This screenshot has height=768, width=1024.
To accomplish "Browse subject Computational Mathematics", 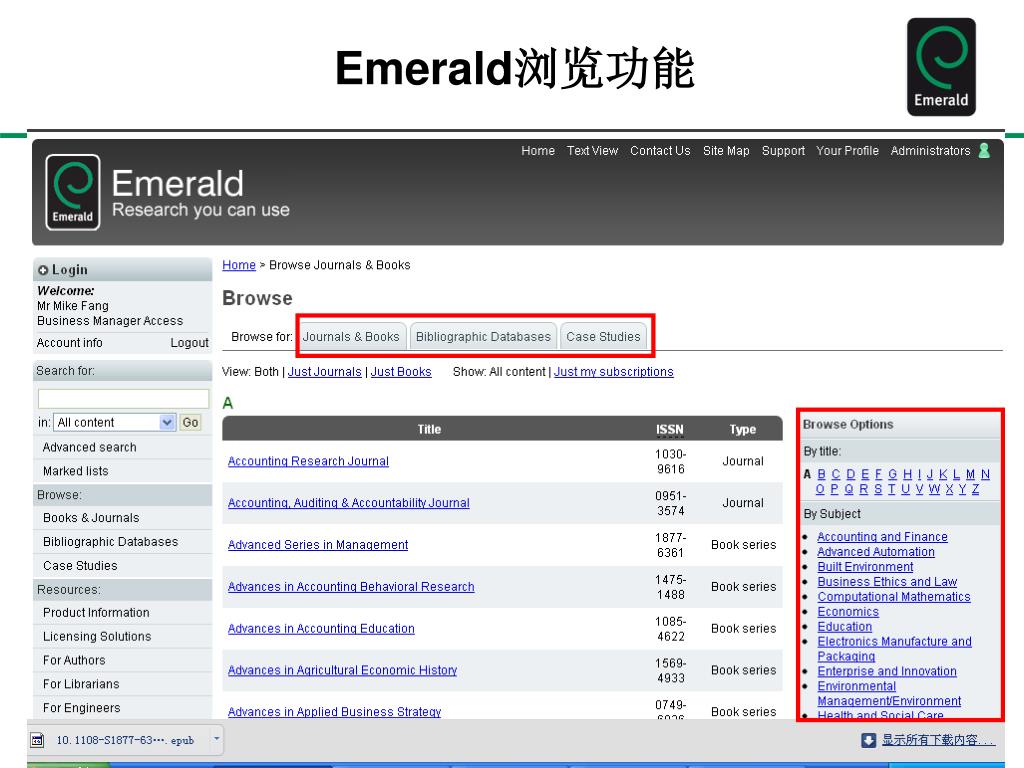I will point(893,597).
